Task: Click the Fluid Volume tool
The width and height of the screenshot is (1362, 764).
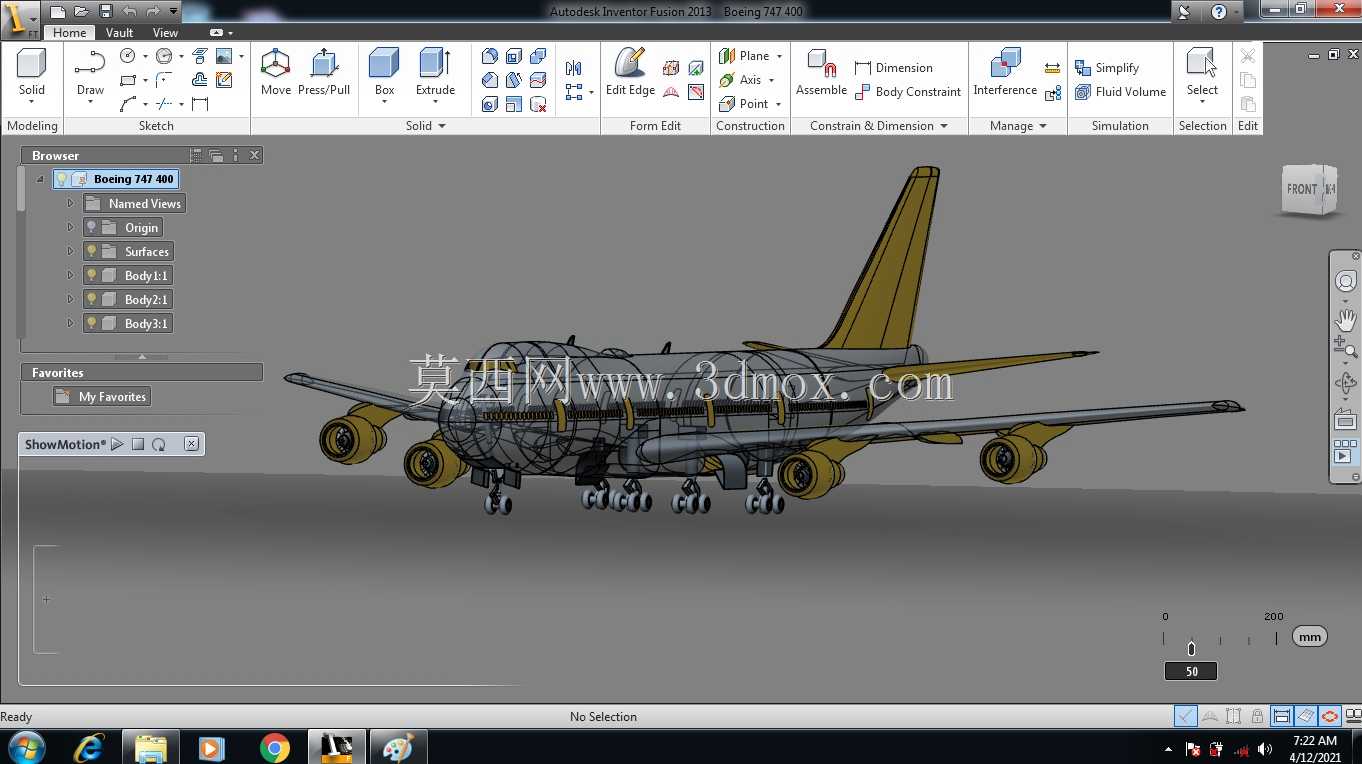Action: coord(1120,92)
